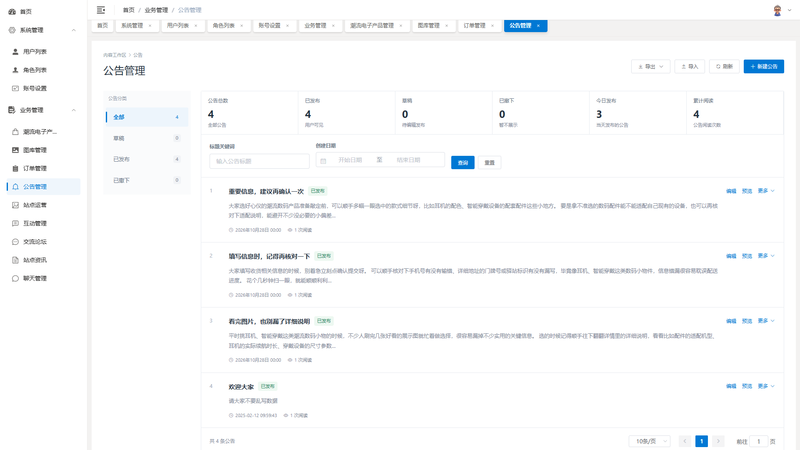Preview the 看完图片 announcement
Viewport: 800px width, 450px height.
[x=747, y=321]
